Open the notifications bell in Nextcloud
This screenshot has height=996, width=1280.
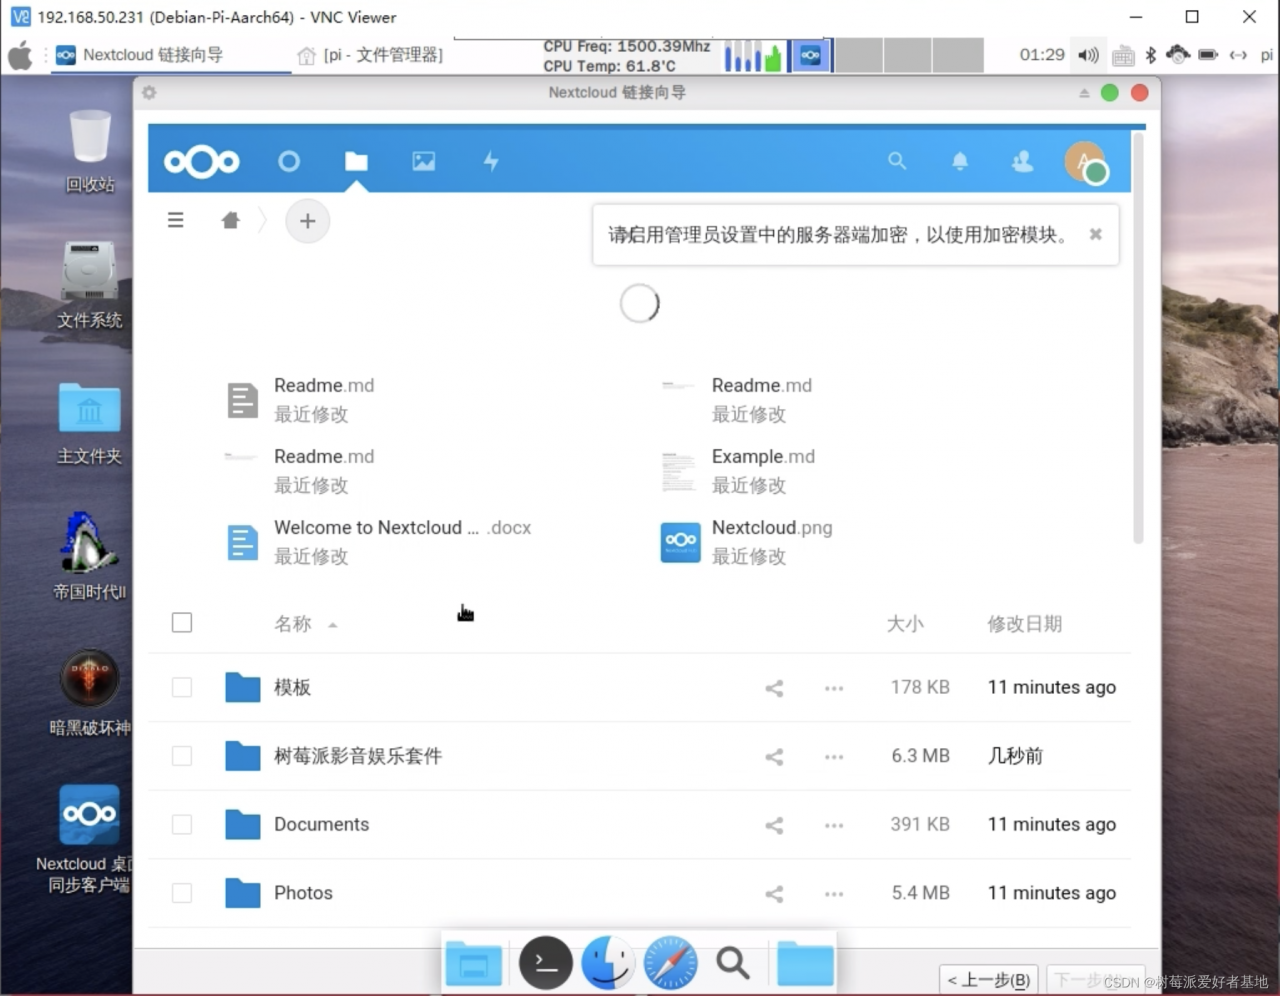coord(959,160)
